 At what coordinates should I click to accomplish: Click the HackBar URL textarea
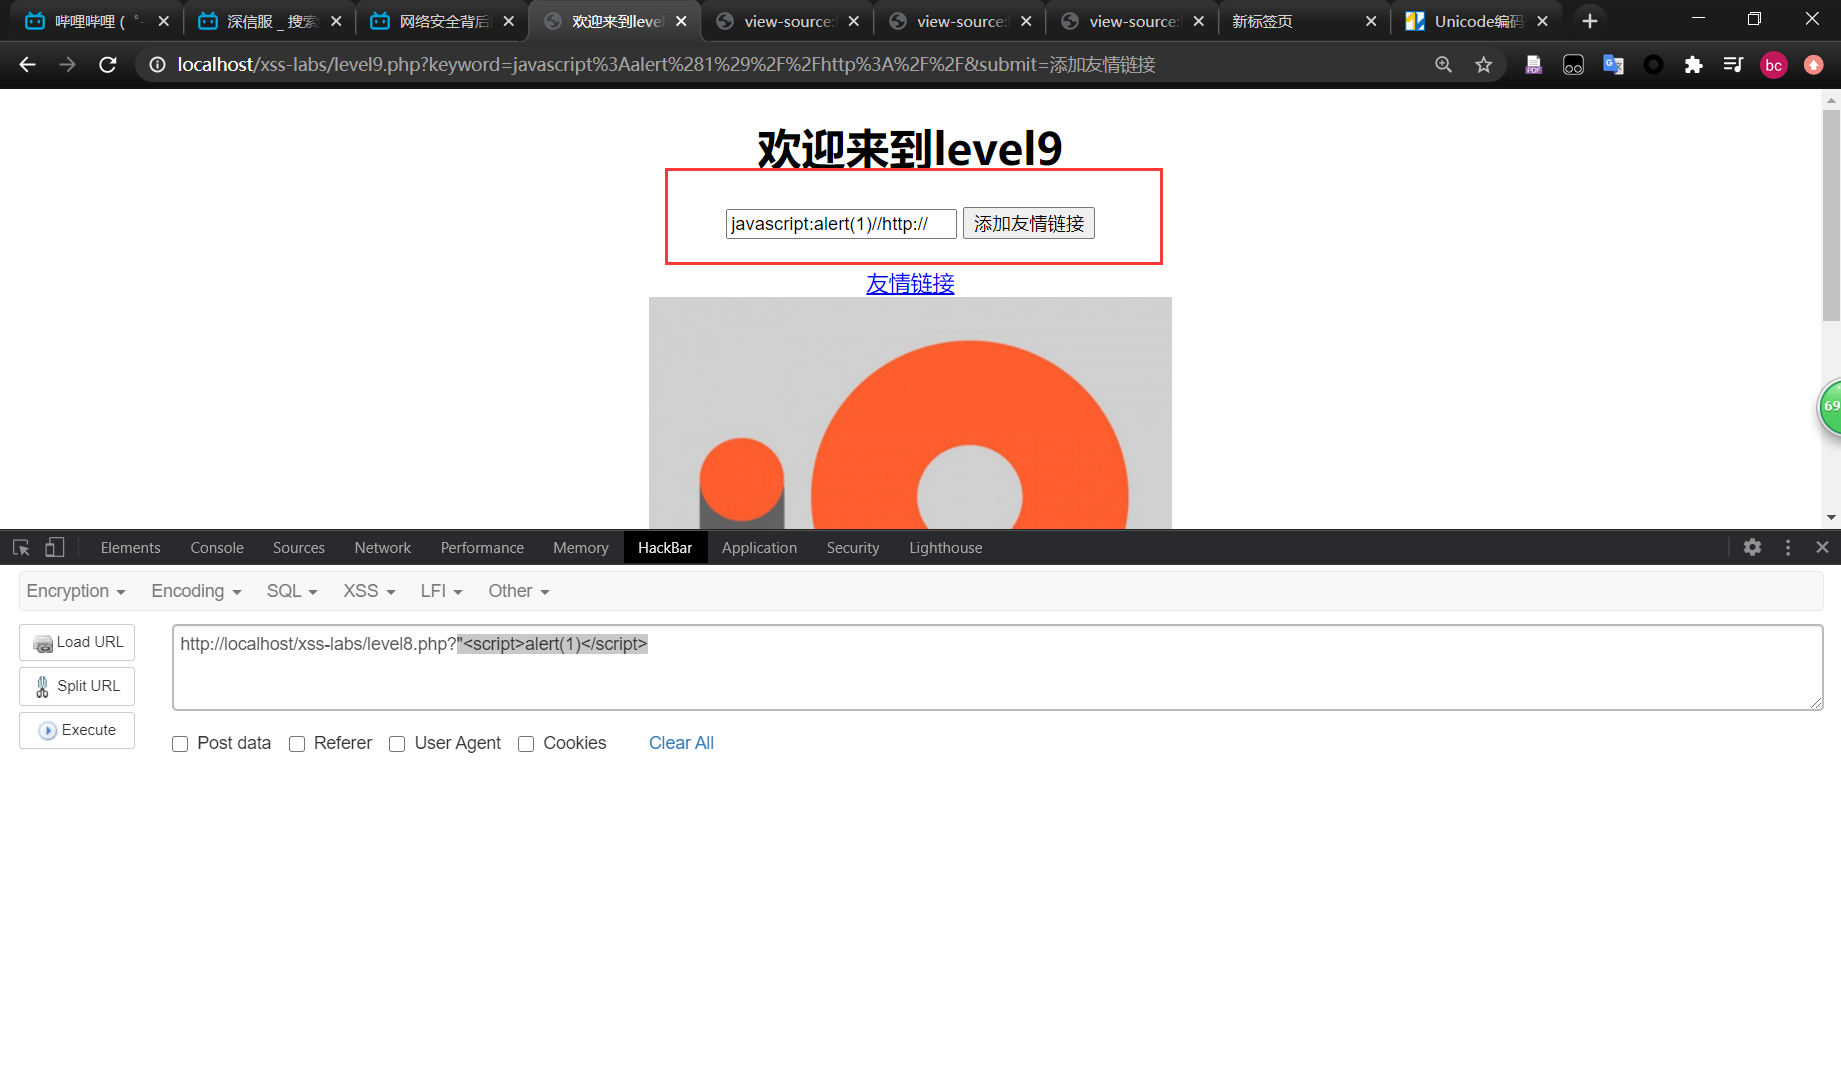(997, 668)
